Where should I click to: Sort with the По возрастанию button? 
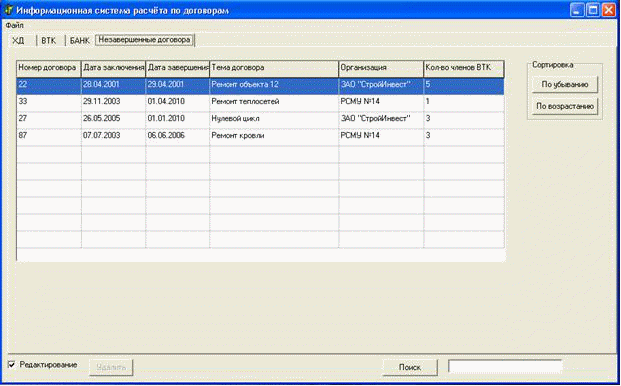(565, 106)
